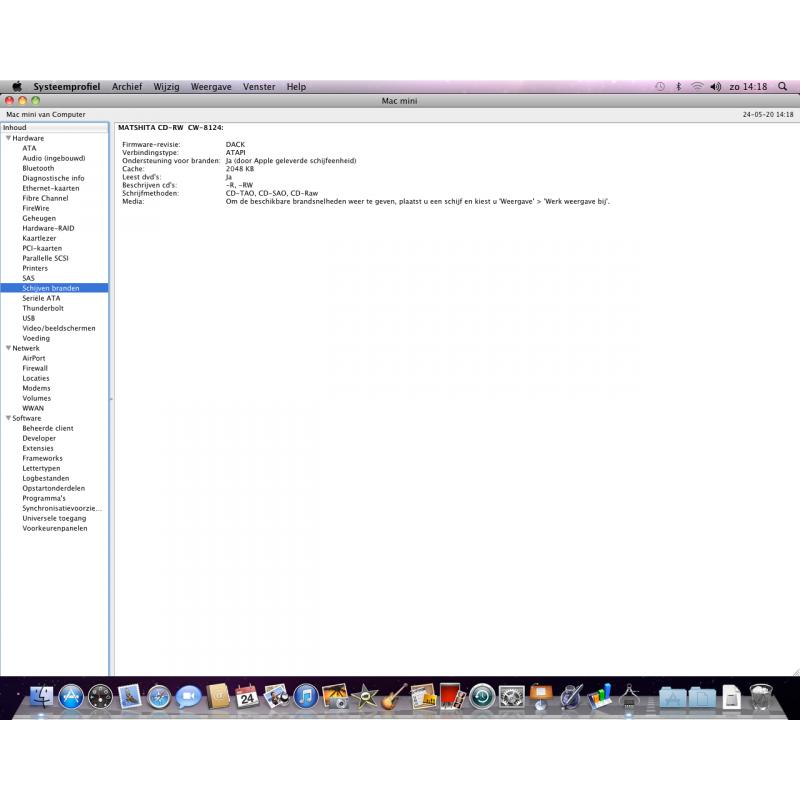Collapse the Software section triangle
The width and height of the screenshot is (800, 800).
point(8,417)
